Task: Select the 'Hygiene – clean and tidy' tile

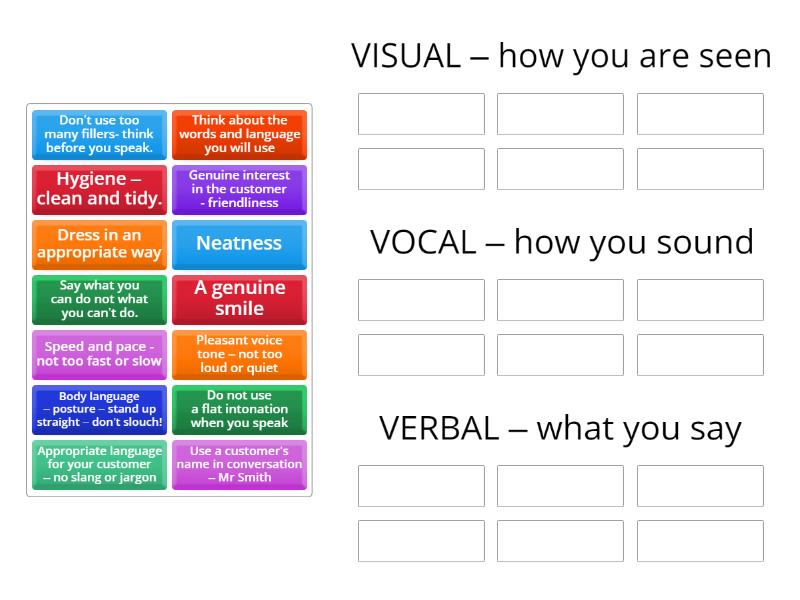Action: tap(99, 190)
